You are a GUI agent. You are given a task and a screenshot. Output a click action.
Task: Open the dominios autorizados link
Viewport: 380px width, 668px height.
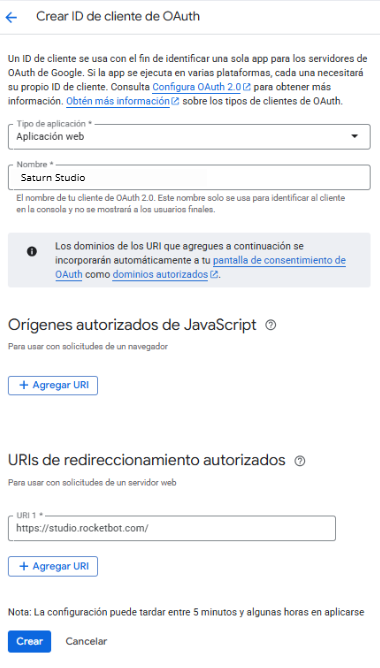coord(160,275)
